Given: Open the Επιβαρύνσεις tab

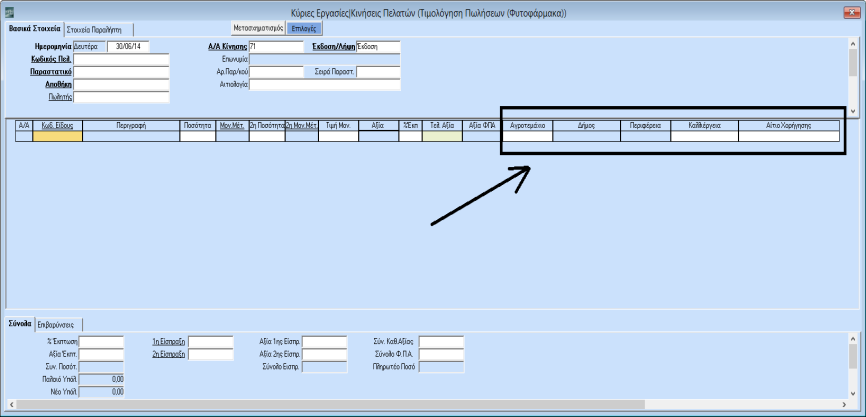Looking at the screenshot, I should 59,325.
